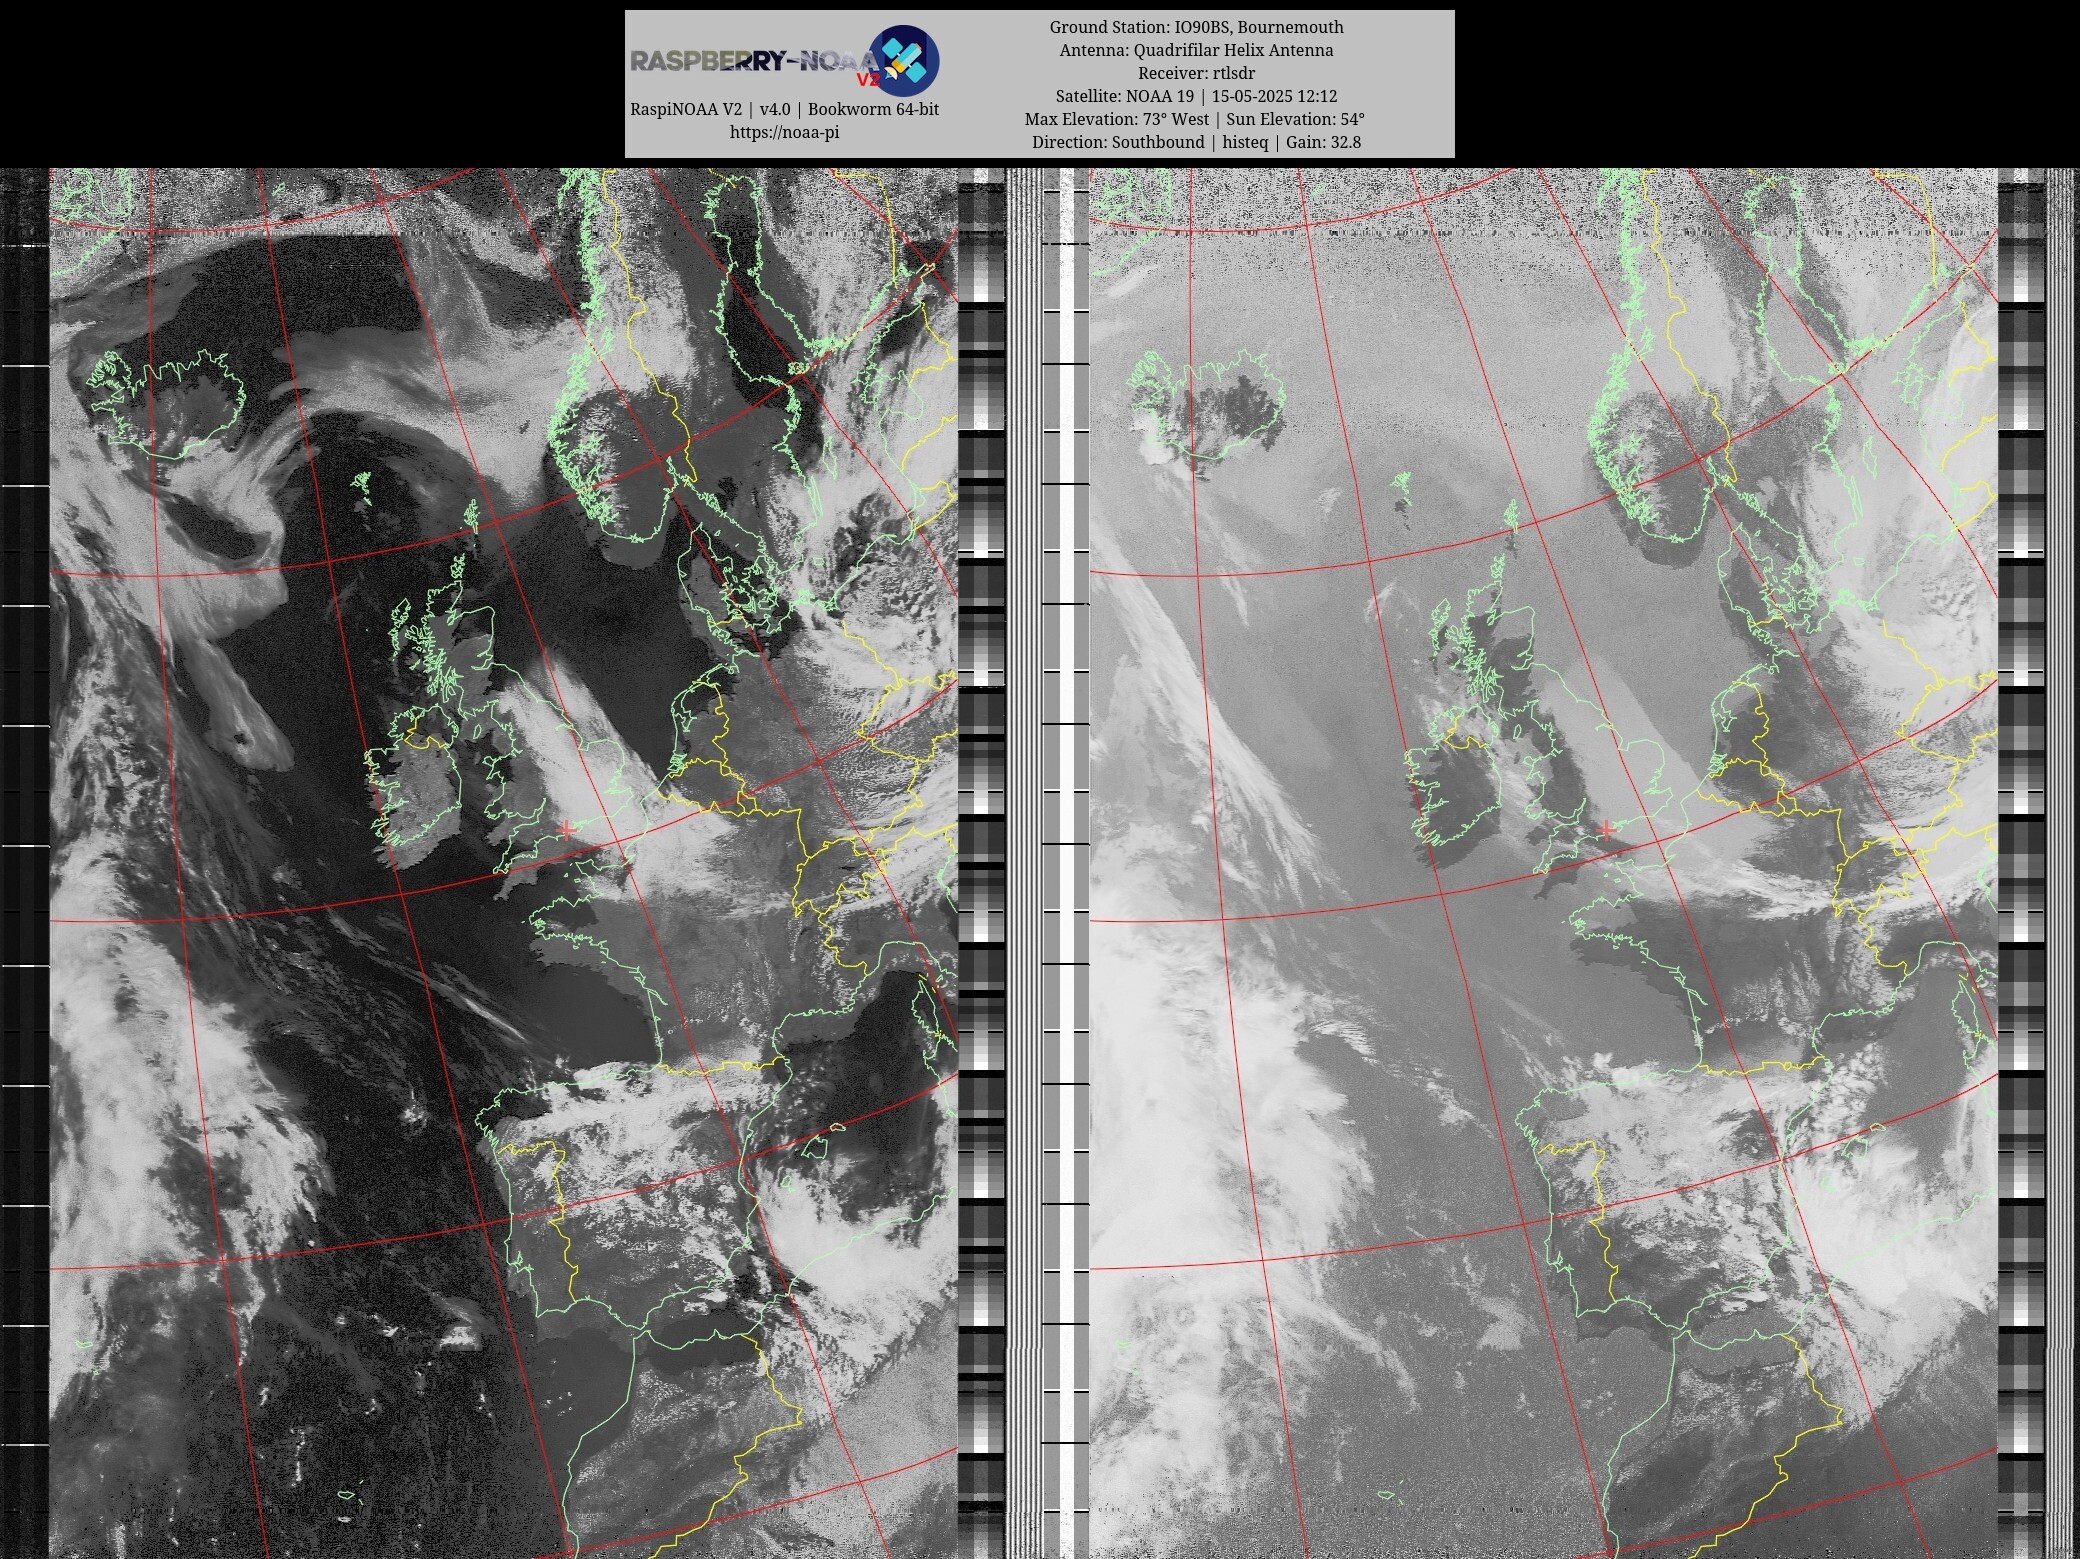This screenshot has width=2080, height=1559.
Task: Open the https://noaa-pi link
Action: [784, 132]
